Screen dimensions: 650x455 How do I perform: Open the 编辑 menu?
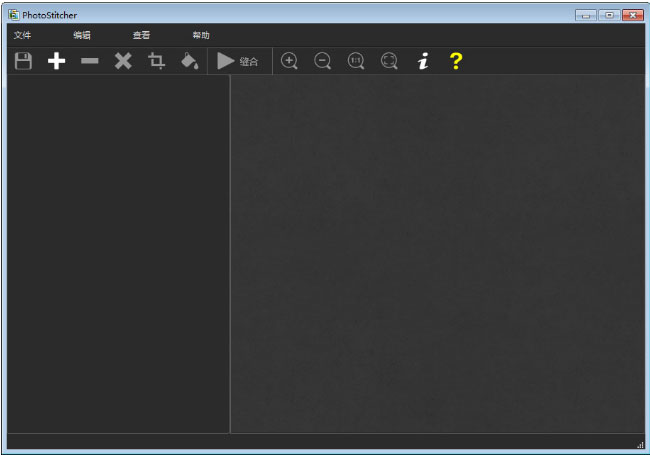(82, 35)
